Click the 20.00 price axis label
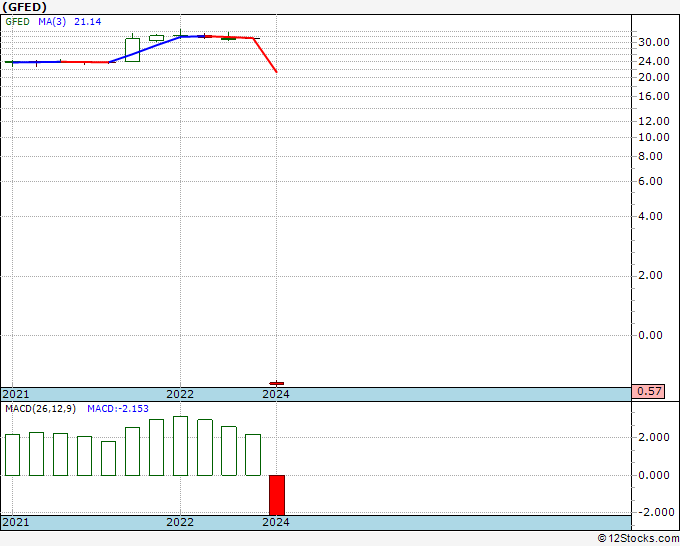680x546 pixels. point(654,77)
